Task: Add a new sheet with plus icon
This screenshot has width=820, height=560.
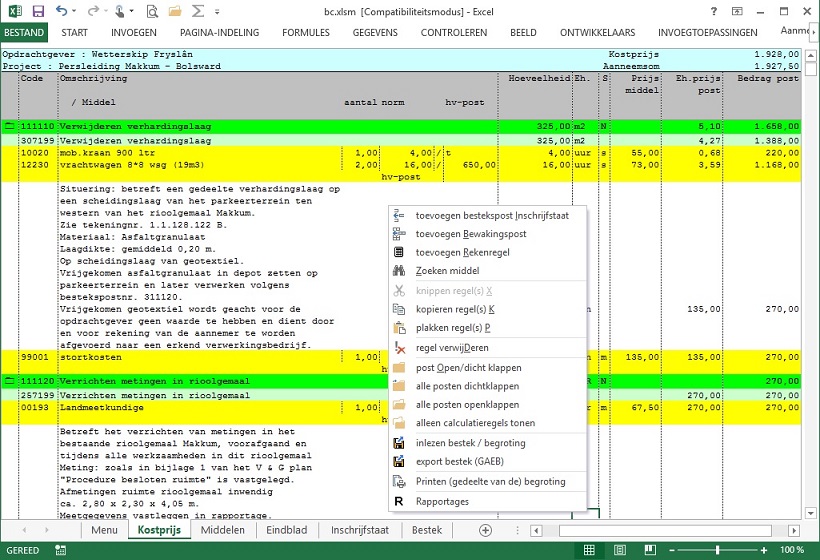Action: [486, 529]
